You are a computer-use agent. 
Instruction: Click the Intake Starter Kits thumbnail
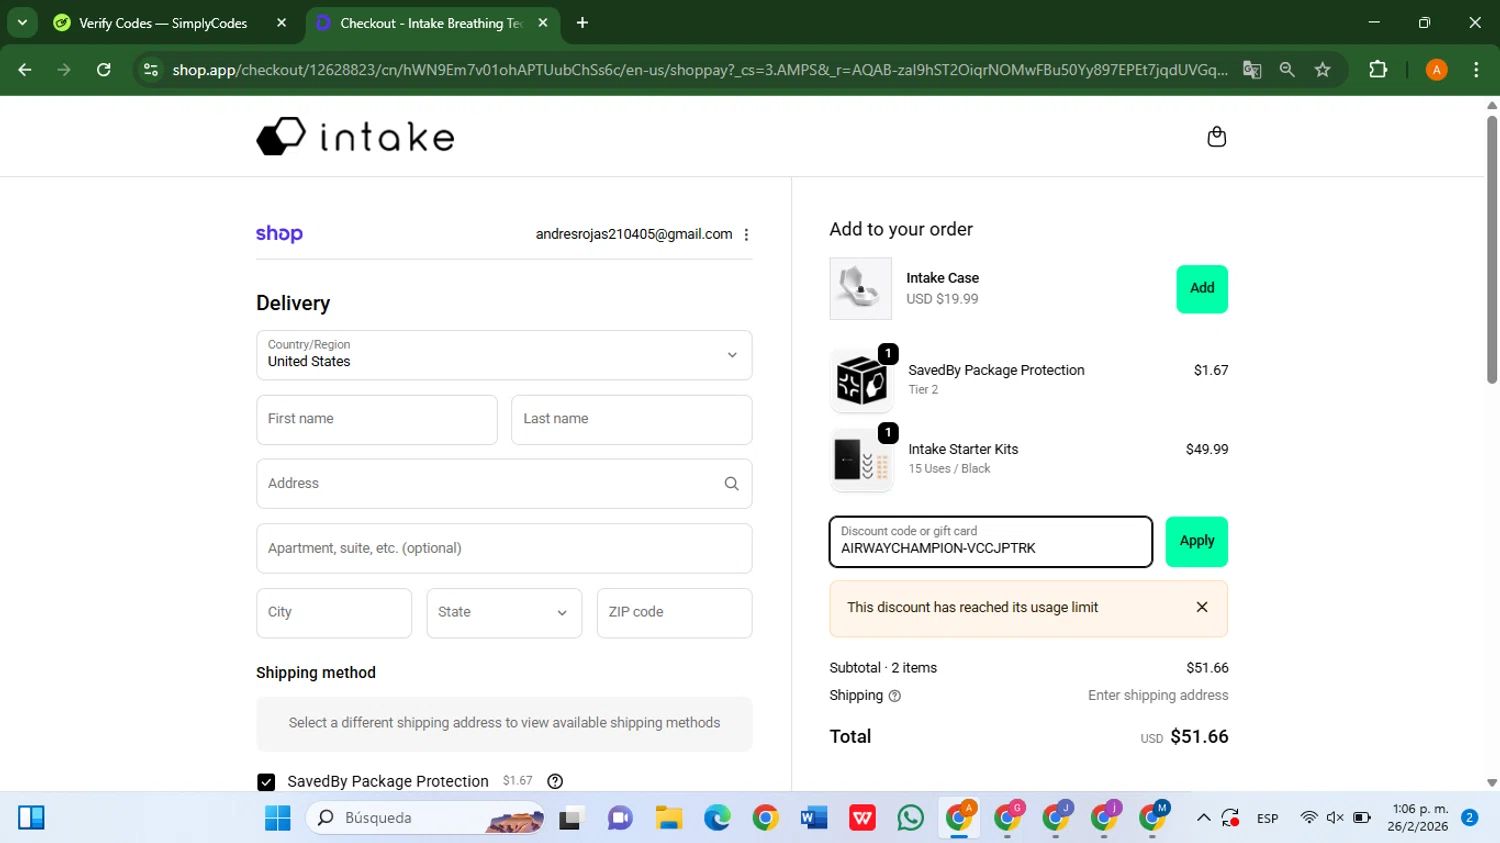pos(862,460)
